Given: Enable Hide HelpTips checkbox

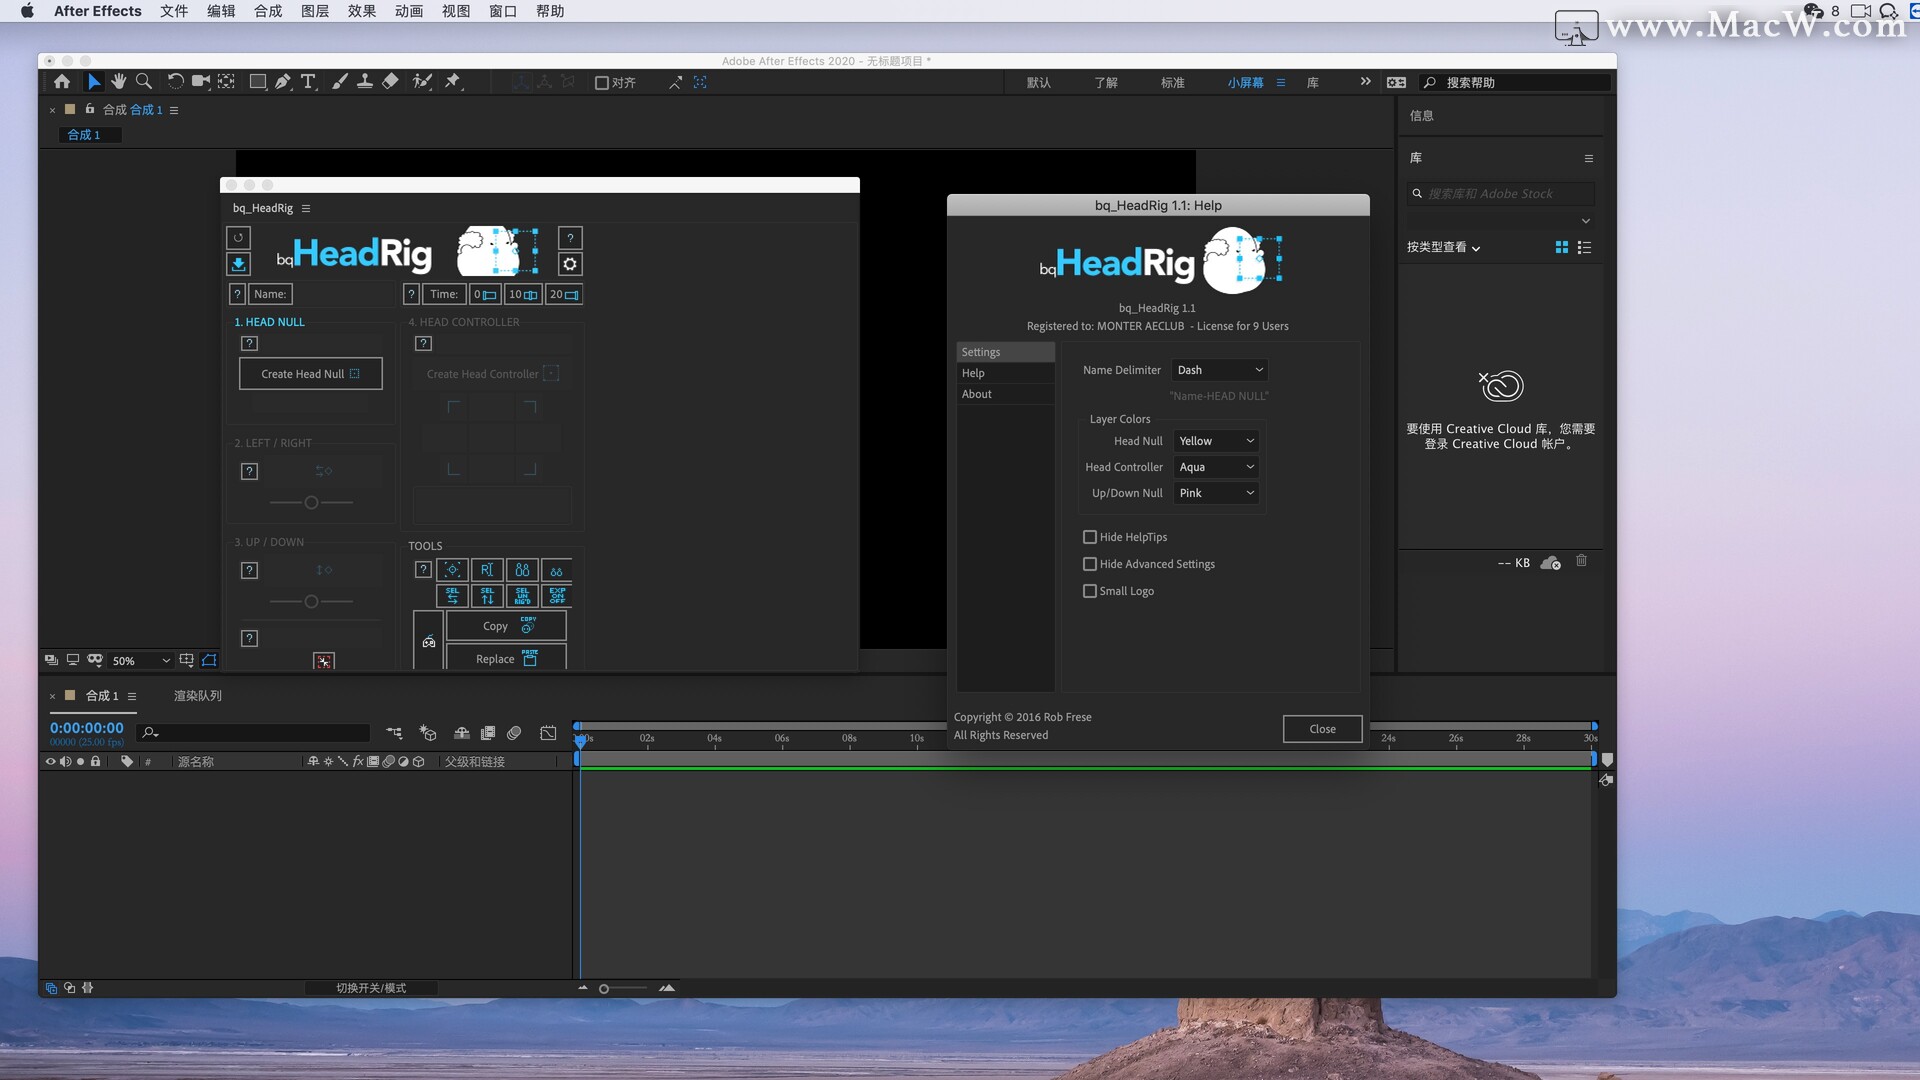Looking at the screenshot, I should (x=1090, y=537).
